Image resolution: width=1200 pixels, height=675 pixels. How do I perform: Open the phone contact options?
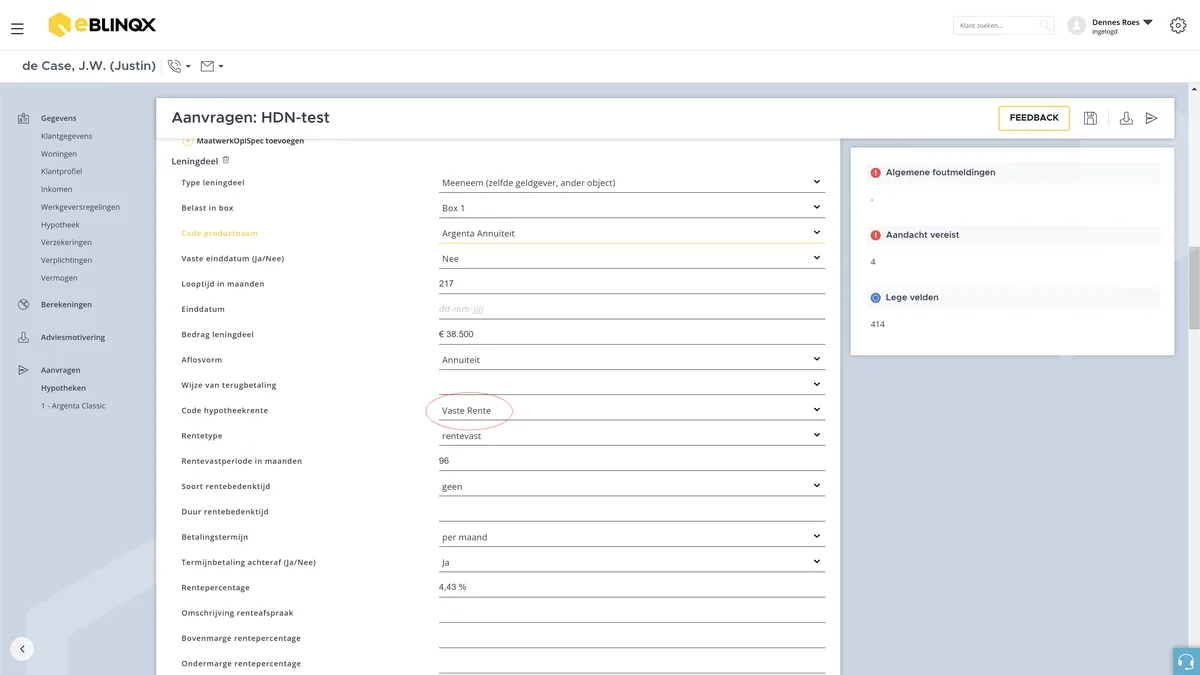[x=179, y=66]
